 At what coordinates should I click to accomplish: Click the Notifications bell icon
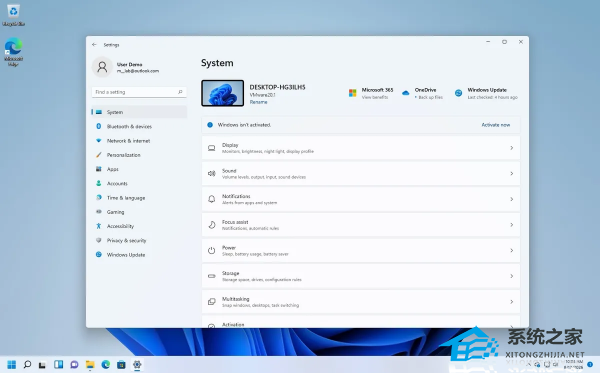click(212, 199)
